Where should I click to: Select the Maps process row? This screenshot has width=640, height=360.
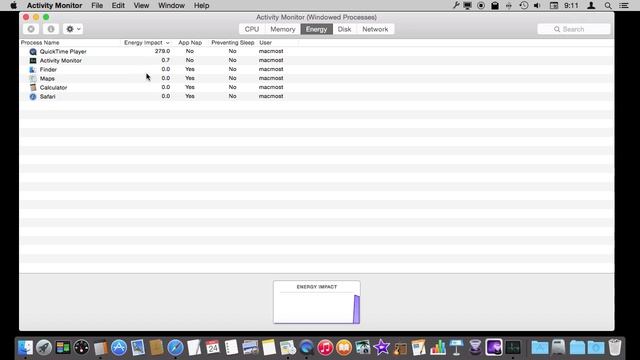(x=316, y=78)
